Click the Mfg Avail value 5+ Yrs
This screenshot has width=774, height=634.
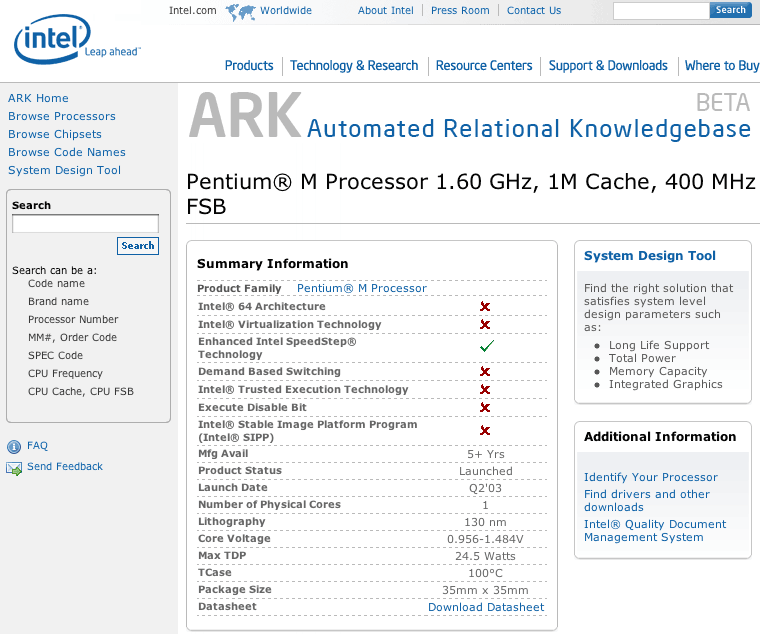pos(486,454)
